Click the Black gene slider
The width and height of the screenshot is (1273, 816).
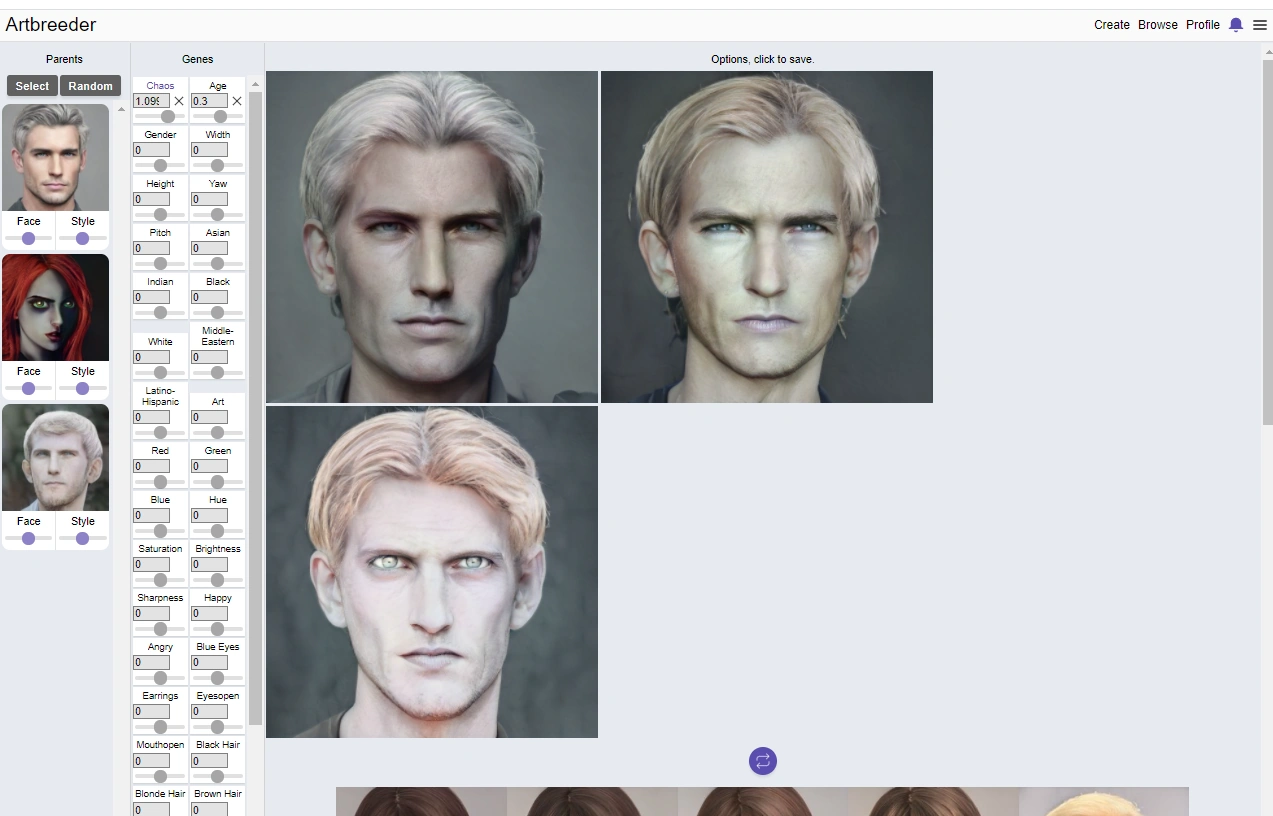tap(218, 313)
